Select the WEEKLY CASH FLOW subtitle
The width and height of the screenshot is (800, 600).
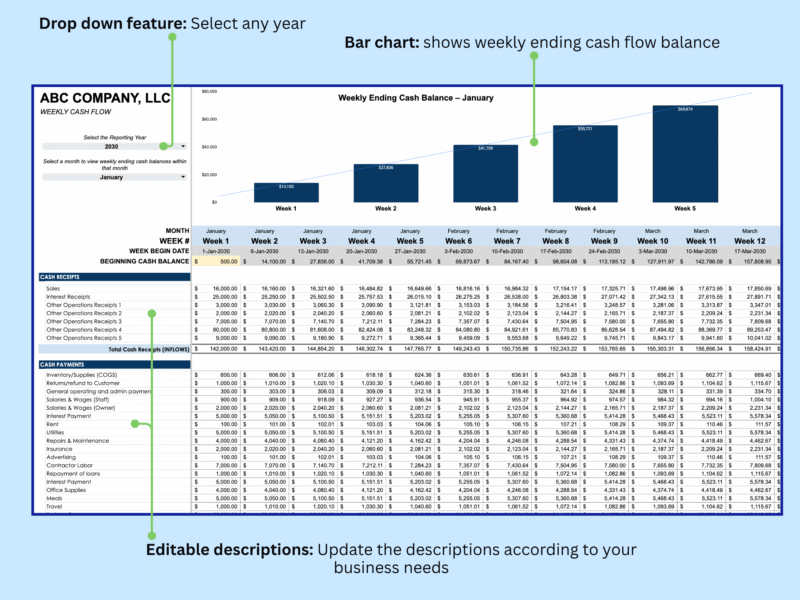pos(76,112)
